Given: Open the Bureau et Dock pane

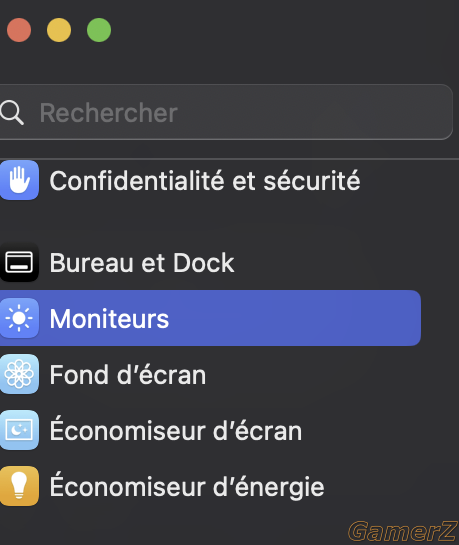Looking at the screenshot, I should pyautogui.click(x=142, y=263).
